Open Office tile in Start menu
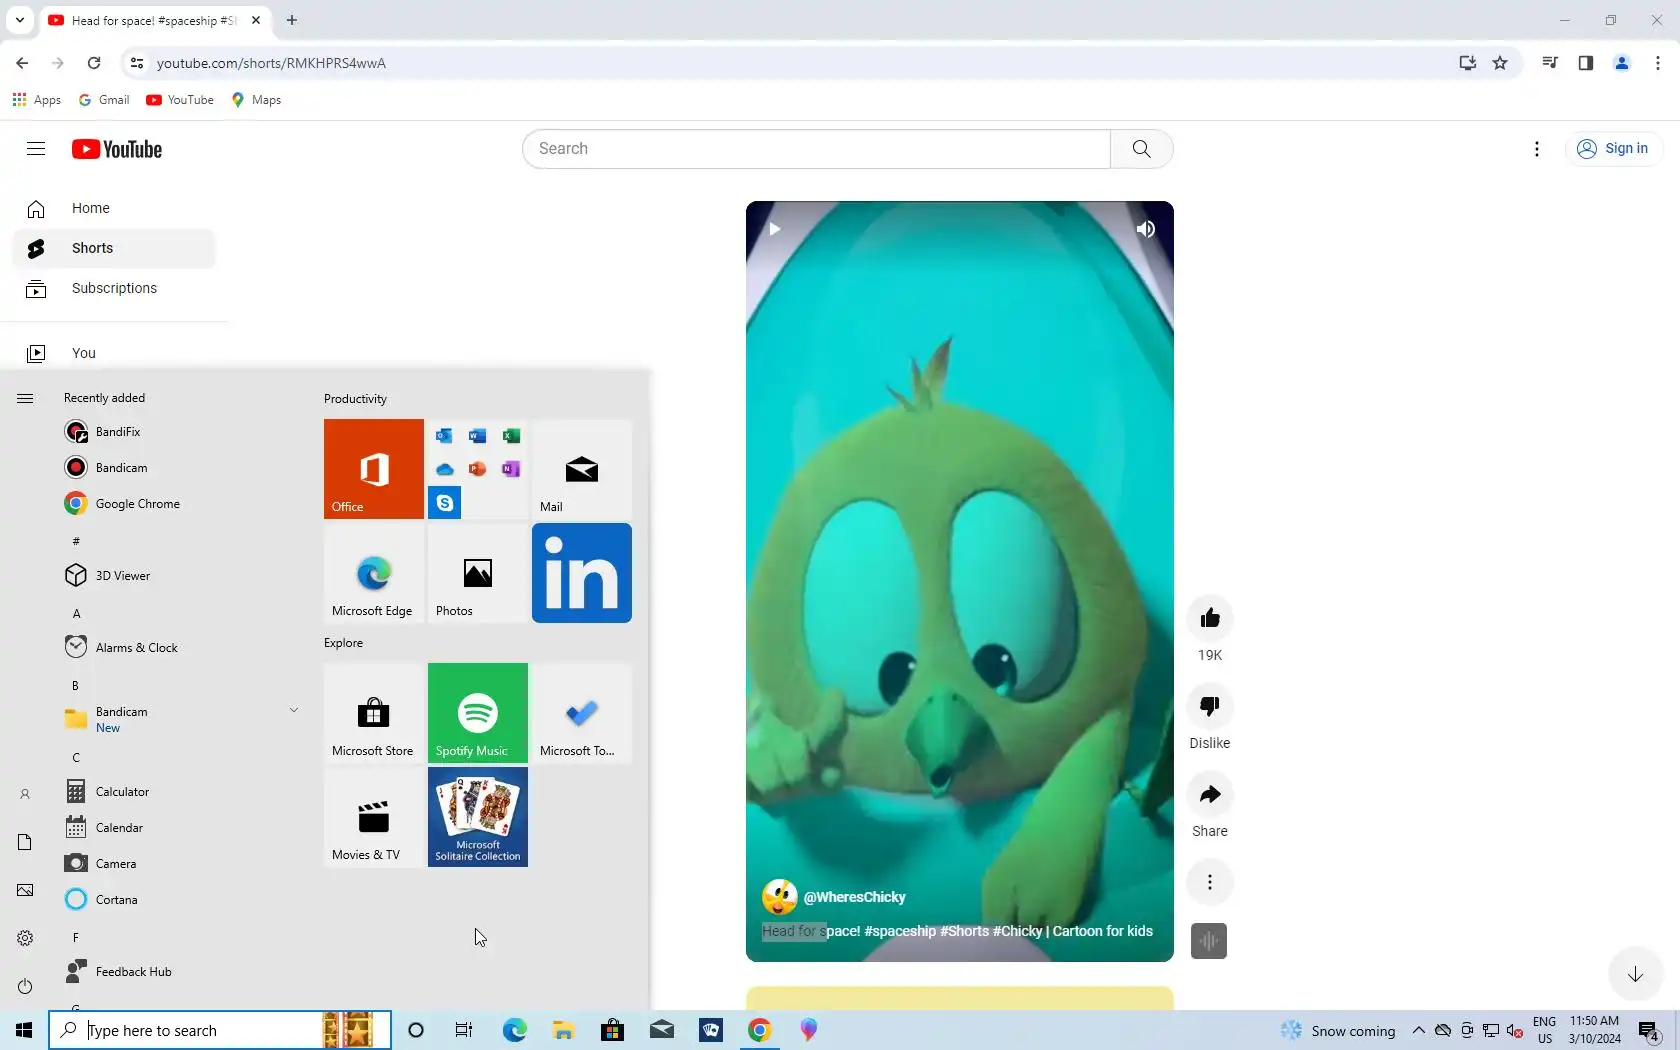 click(374, 469)
